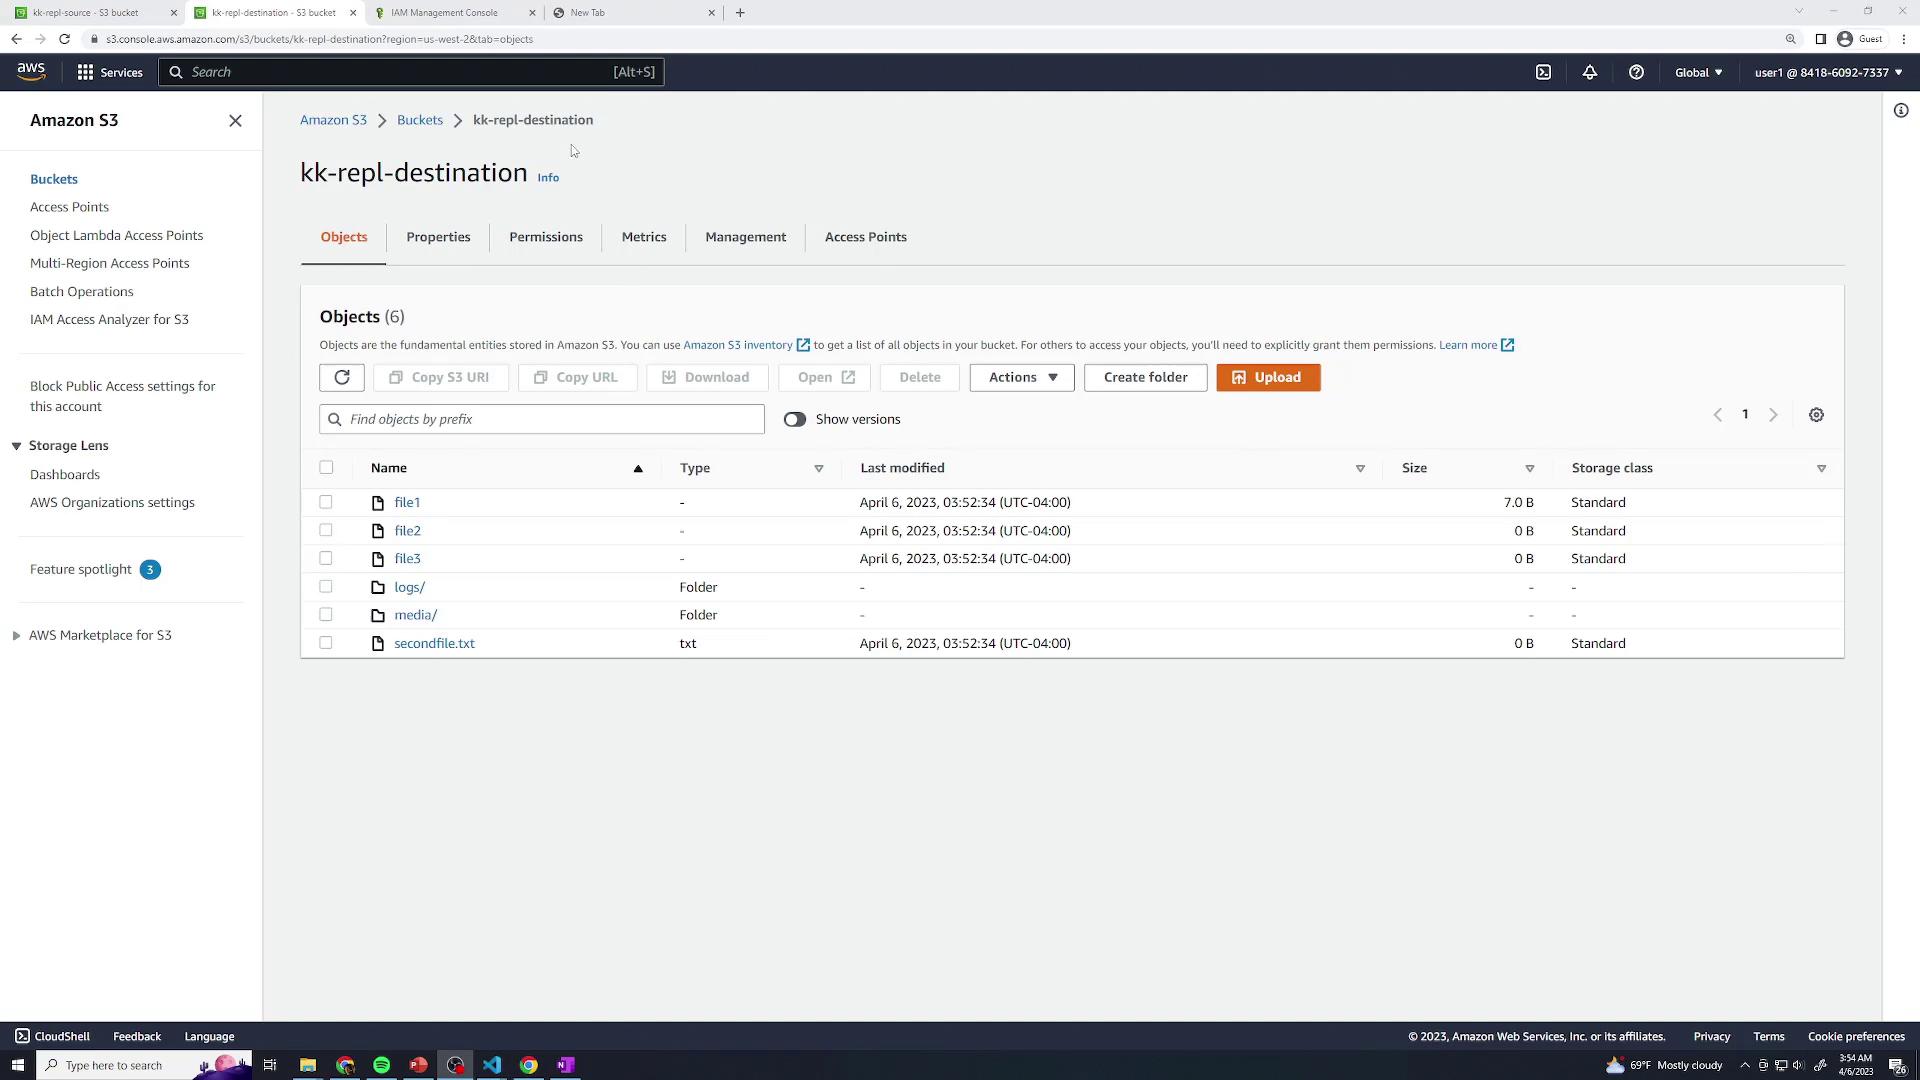The height and width of the screenshot is (1080, 1920).
Task: Open the Services grid menu icon
Action: pos(85,72)
